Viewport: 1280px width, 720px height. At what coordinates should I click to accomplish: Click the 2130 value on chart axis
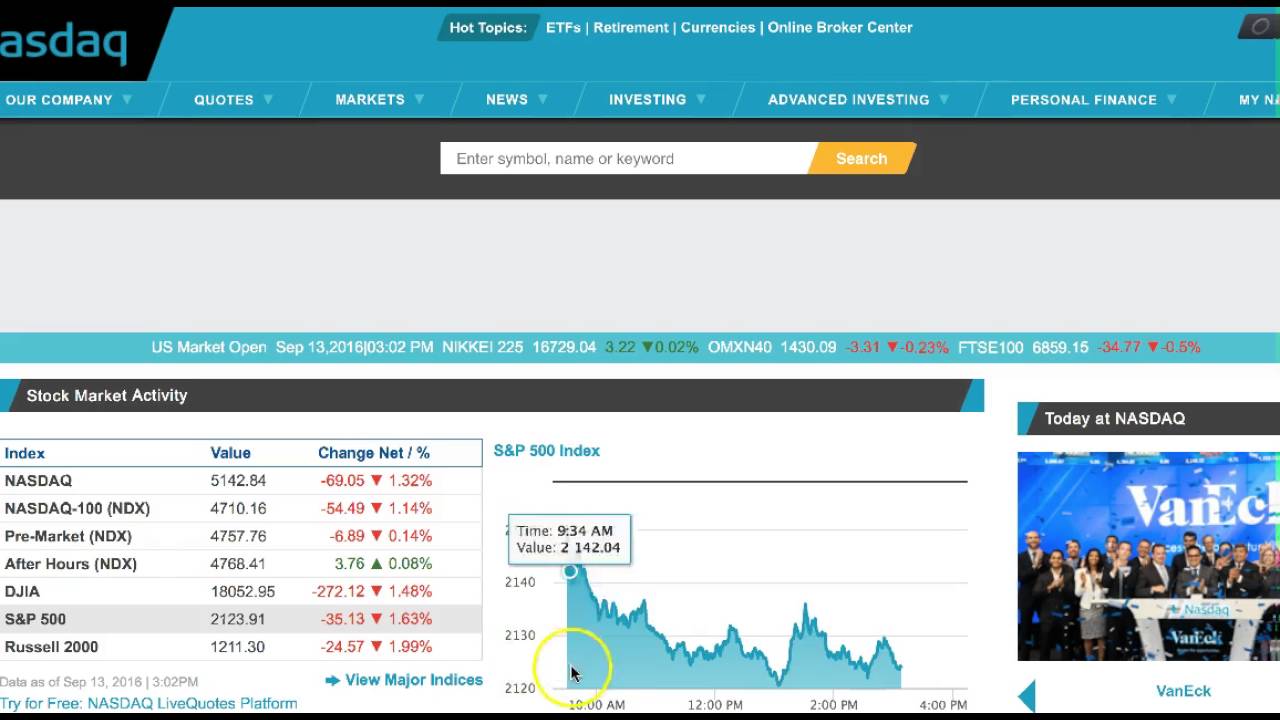(520, 635)
